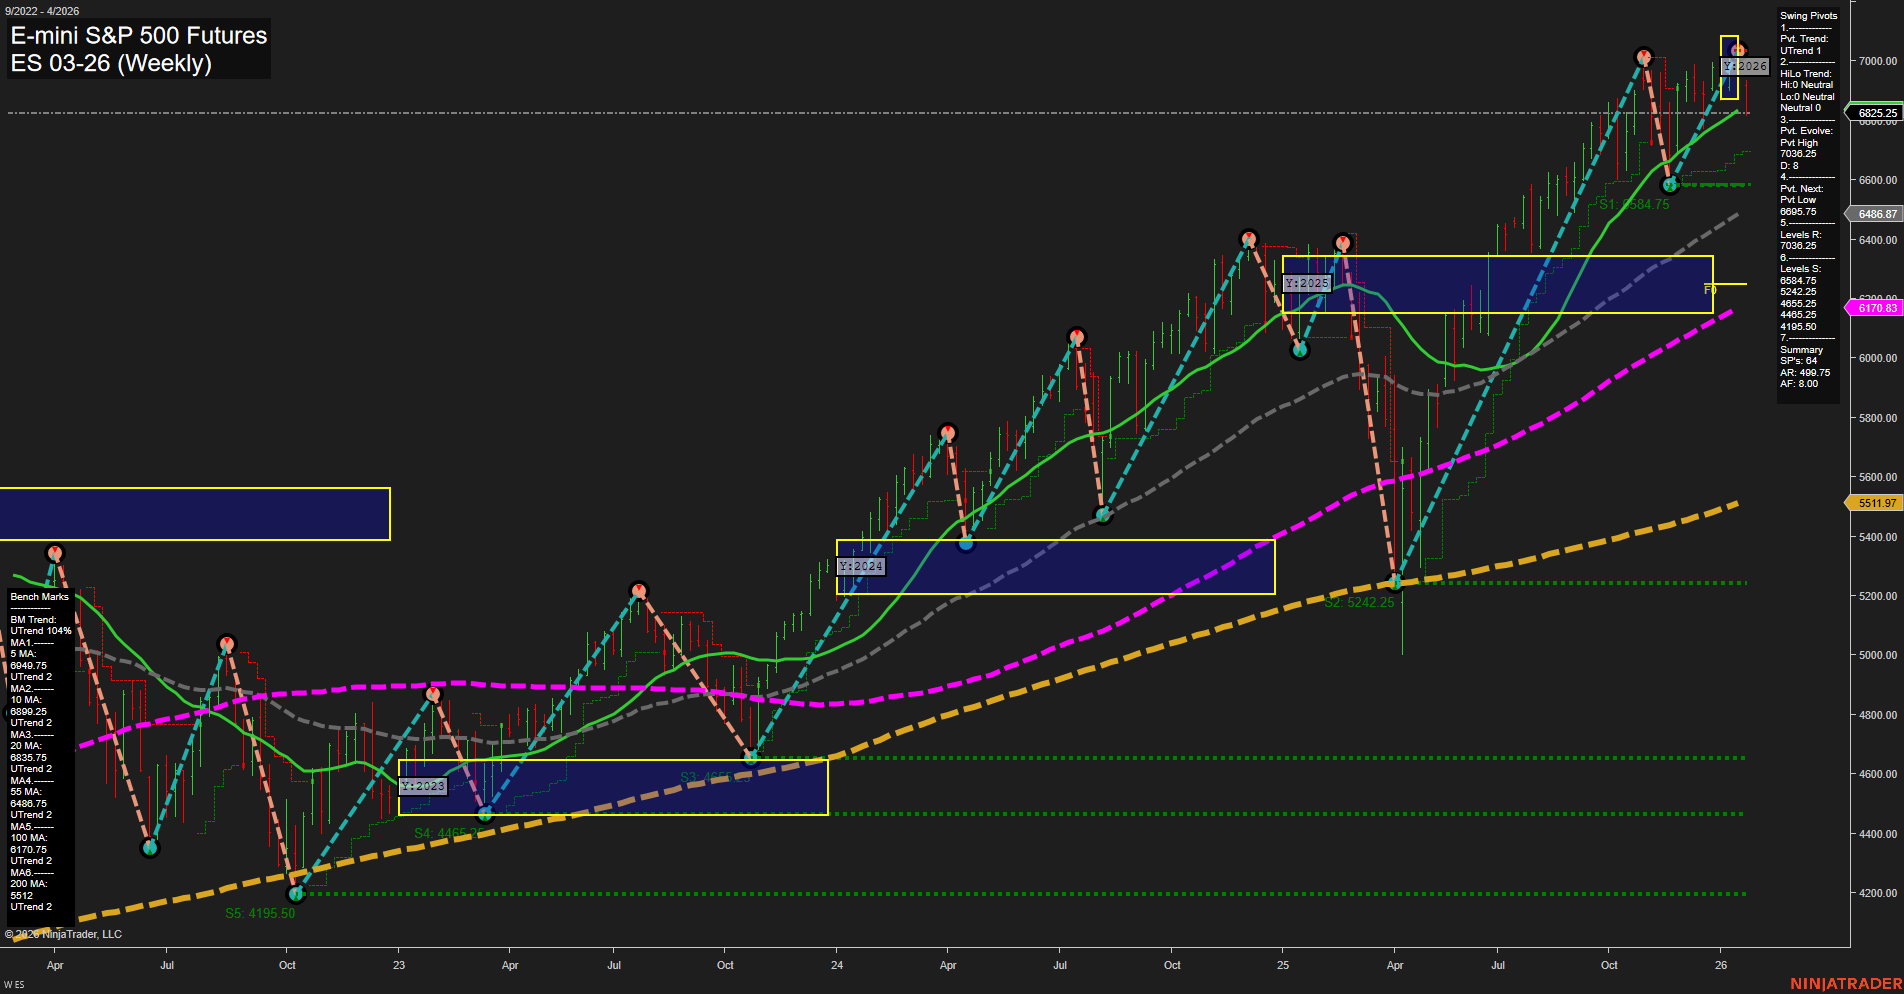Expand the Y:2024 zone label
Screen dimensions: 1904x994
click(x=862, y=565)
